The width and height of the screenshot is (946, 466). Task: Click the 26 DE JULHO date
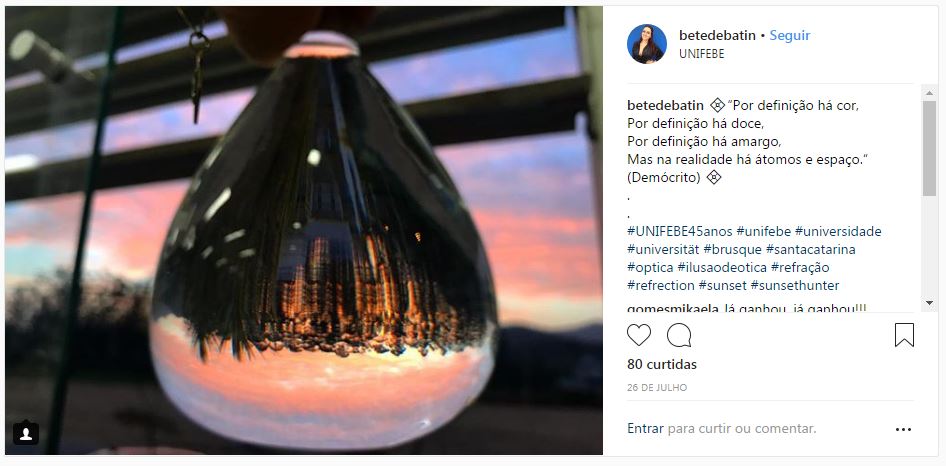point(657,388)
